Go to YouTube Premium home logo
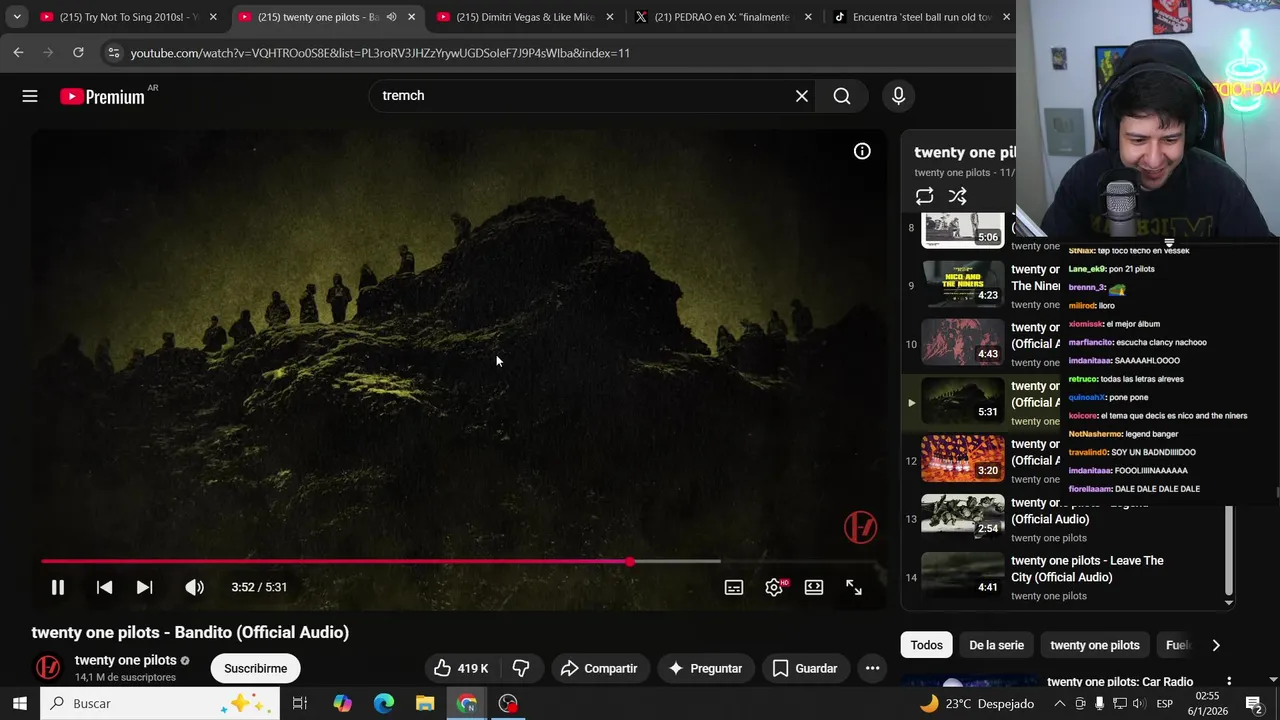The height and width of the screenshot is (720, 1280). (x=102, y=96)
